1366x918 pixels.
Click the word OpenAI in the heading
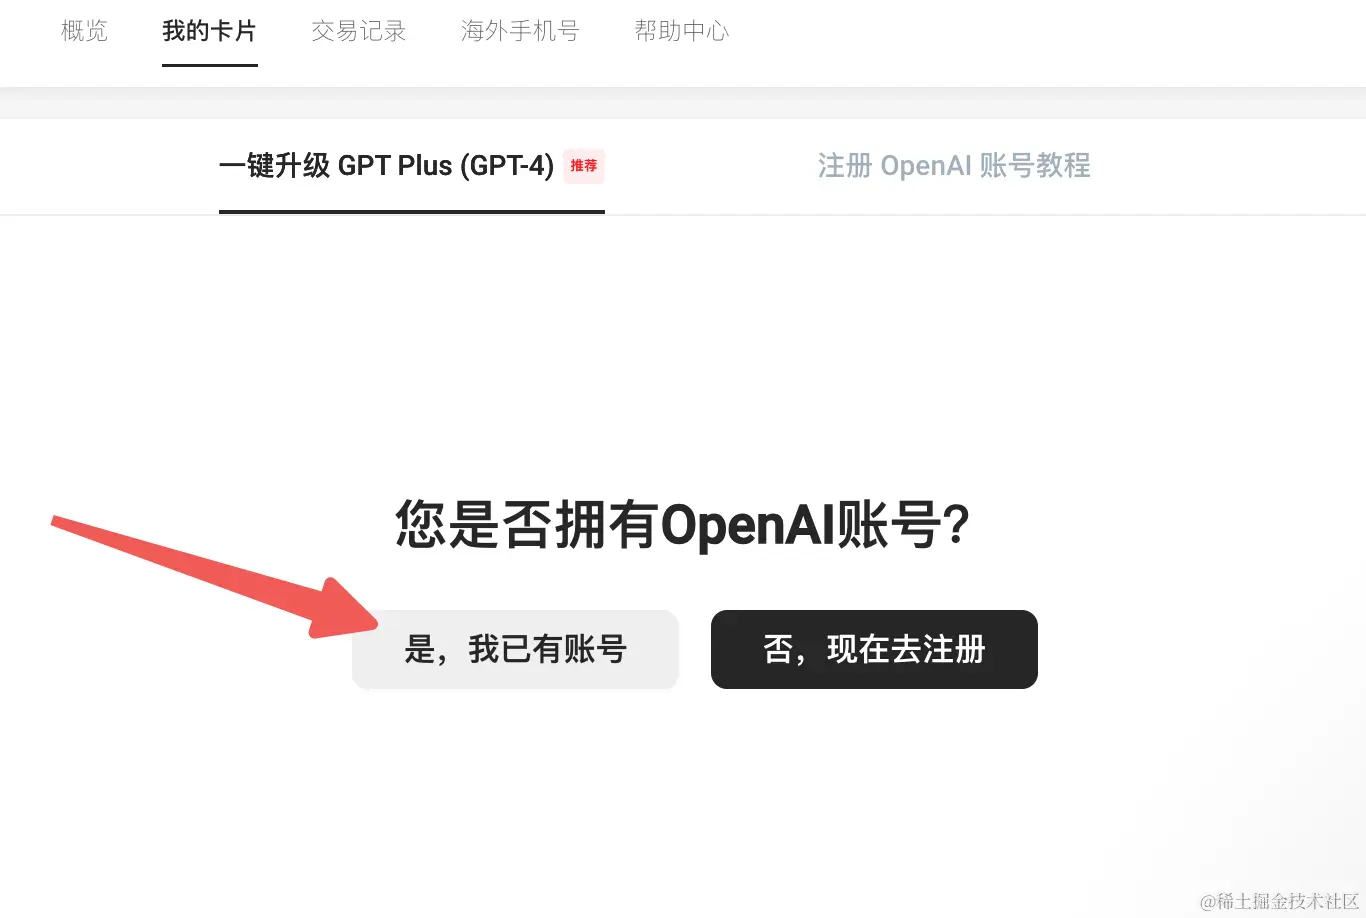click(748, 526)
